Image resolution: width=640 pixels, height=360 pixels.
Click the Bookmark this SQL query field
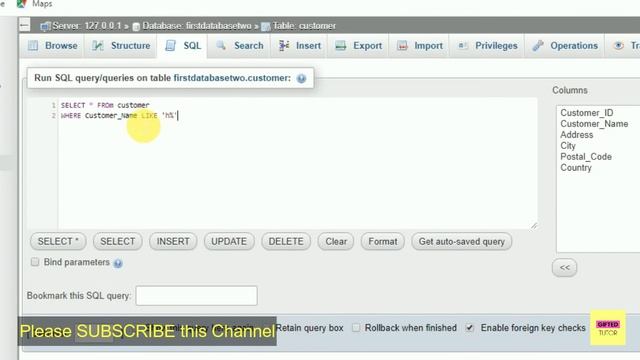[x=196, y=296]
